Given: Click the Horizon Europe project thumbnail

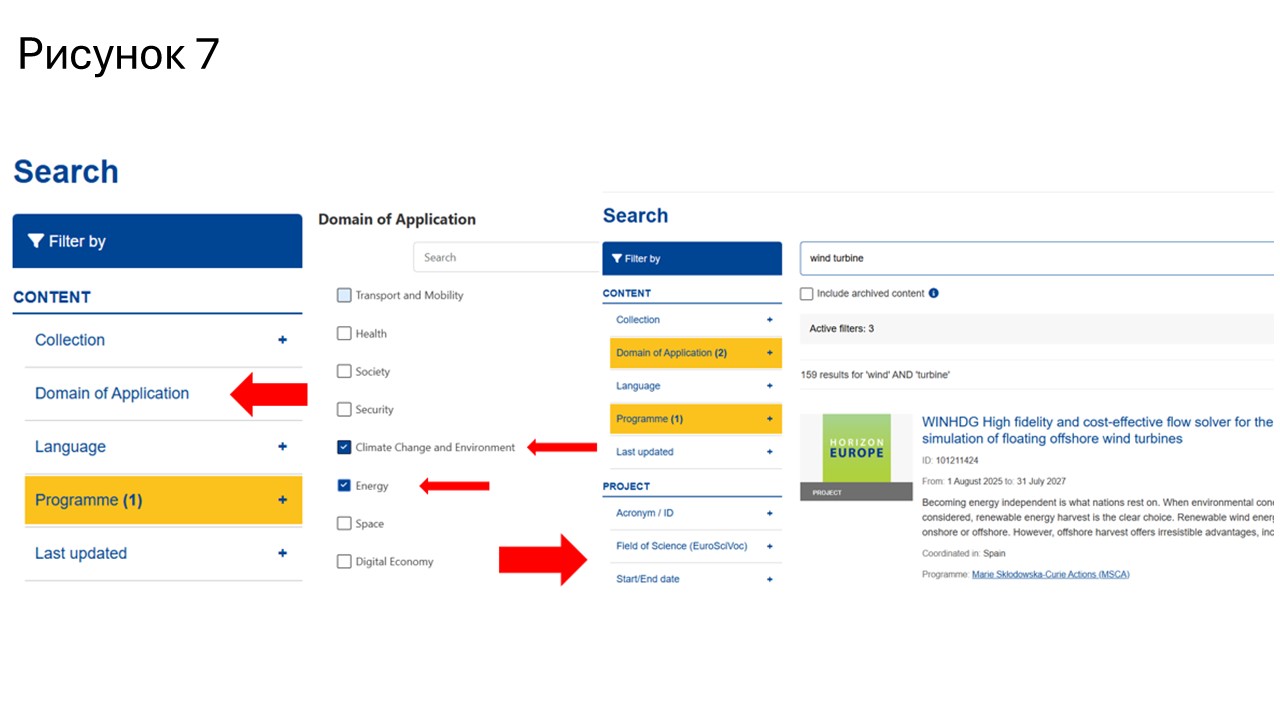Looking at the screenshot, I should point(856,456).
